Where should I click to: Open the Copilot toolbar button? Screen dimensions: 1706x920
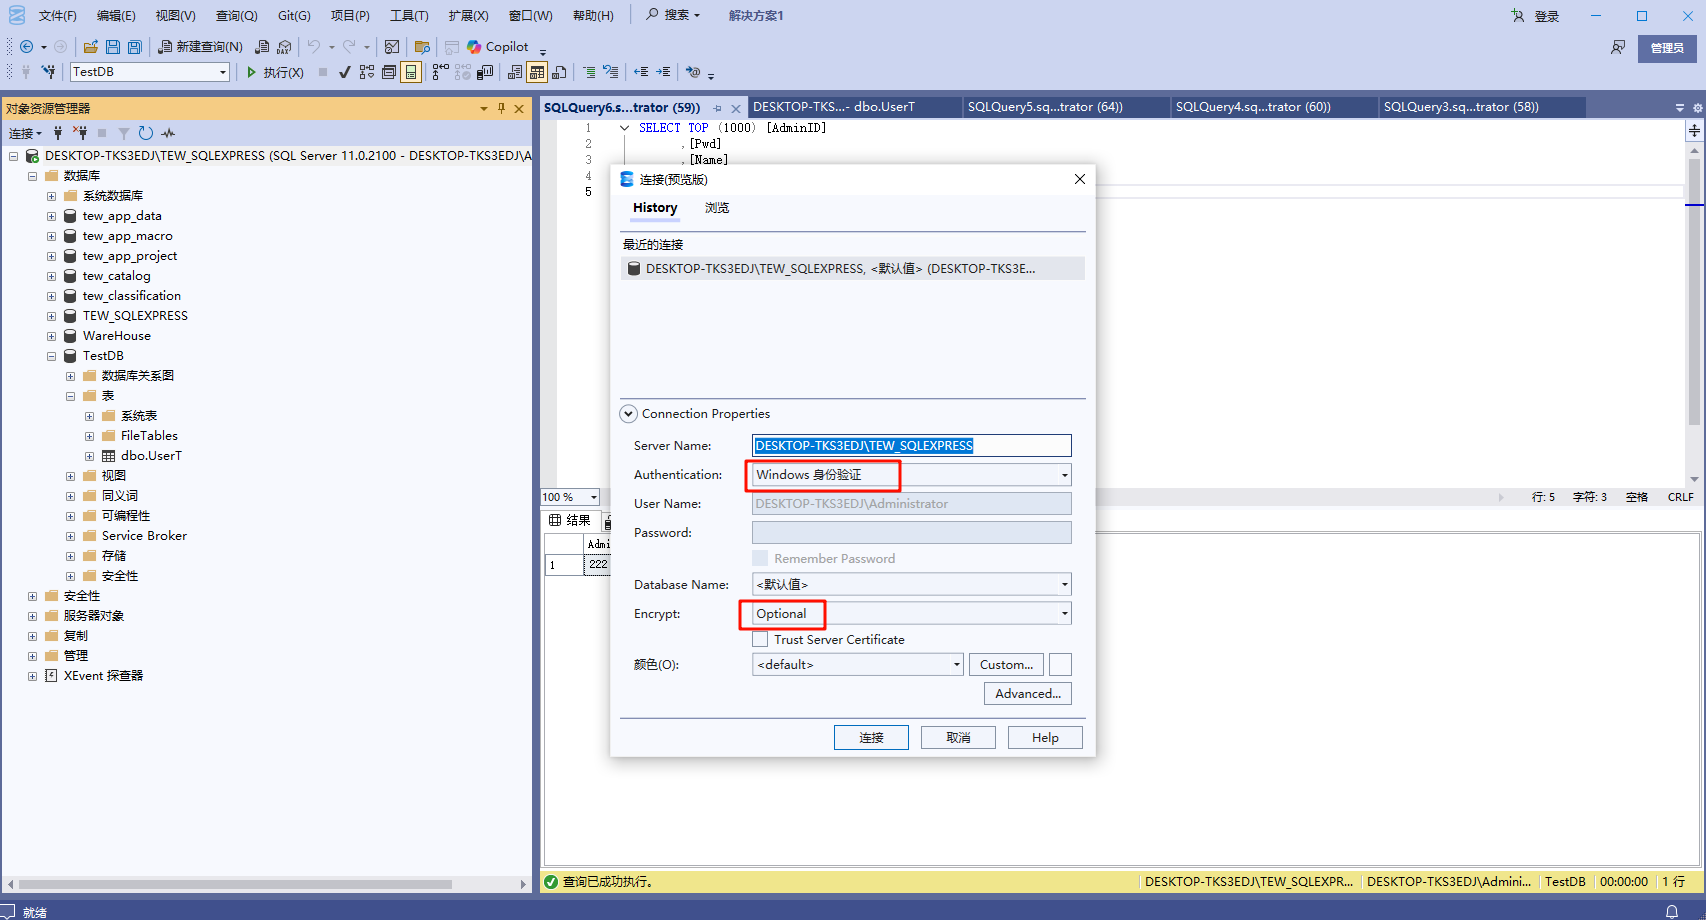(498, 47)
